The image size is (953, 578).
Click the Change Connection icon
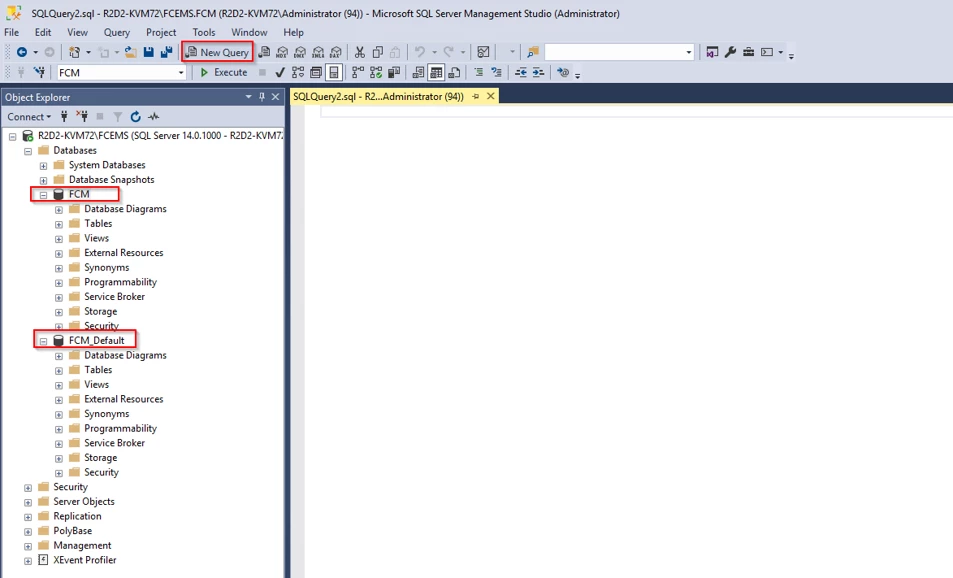click(40, 72)
